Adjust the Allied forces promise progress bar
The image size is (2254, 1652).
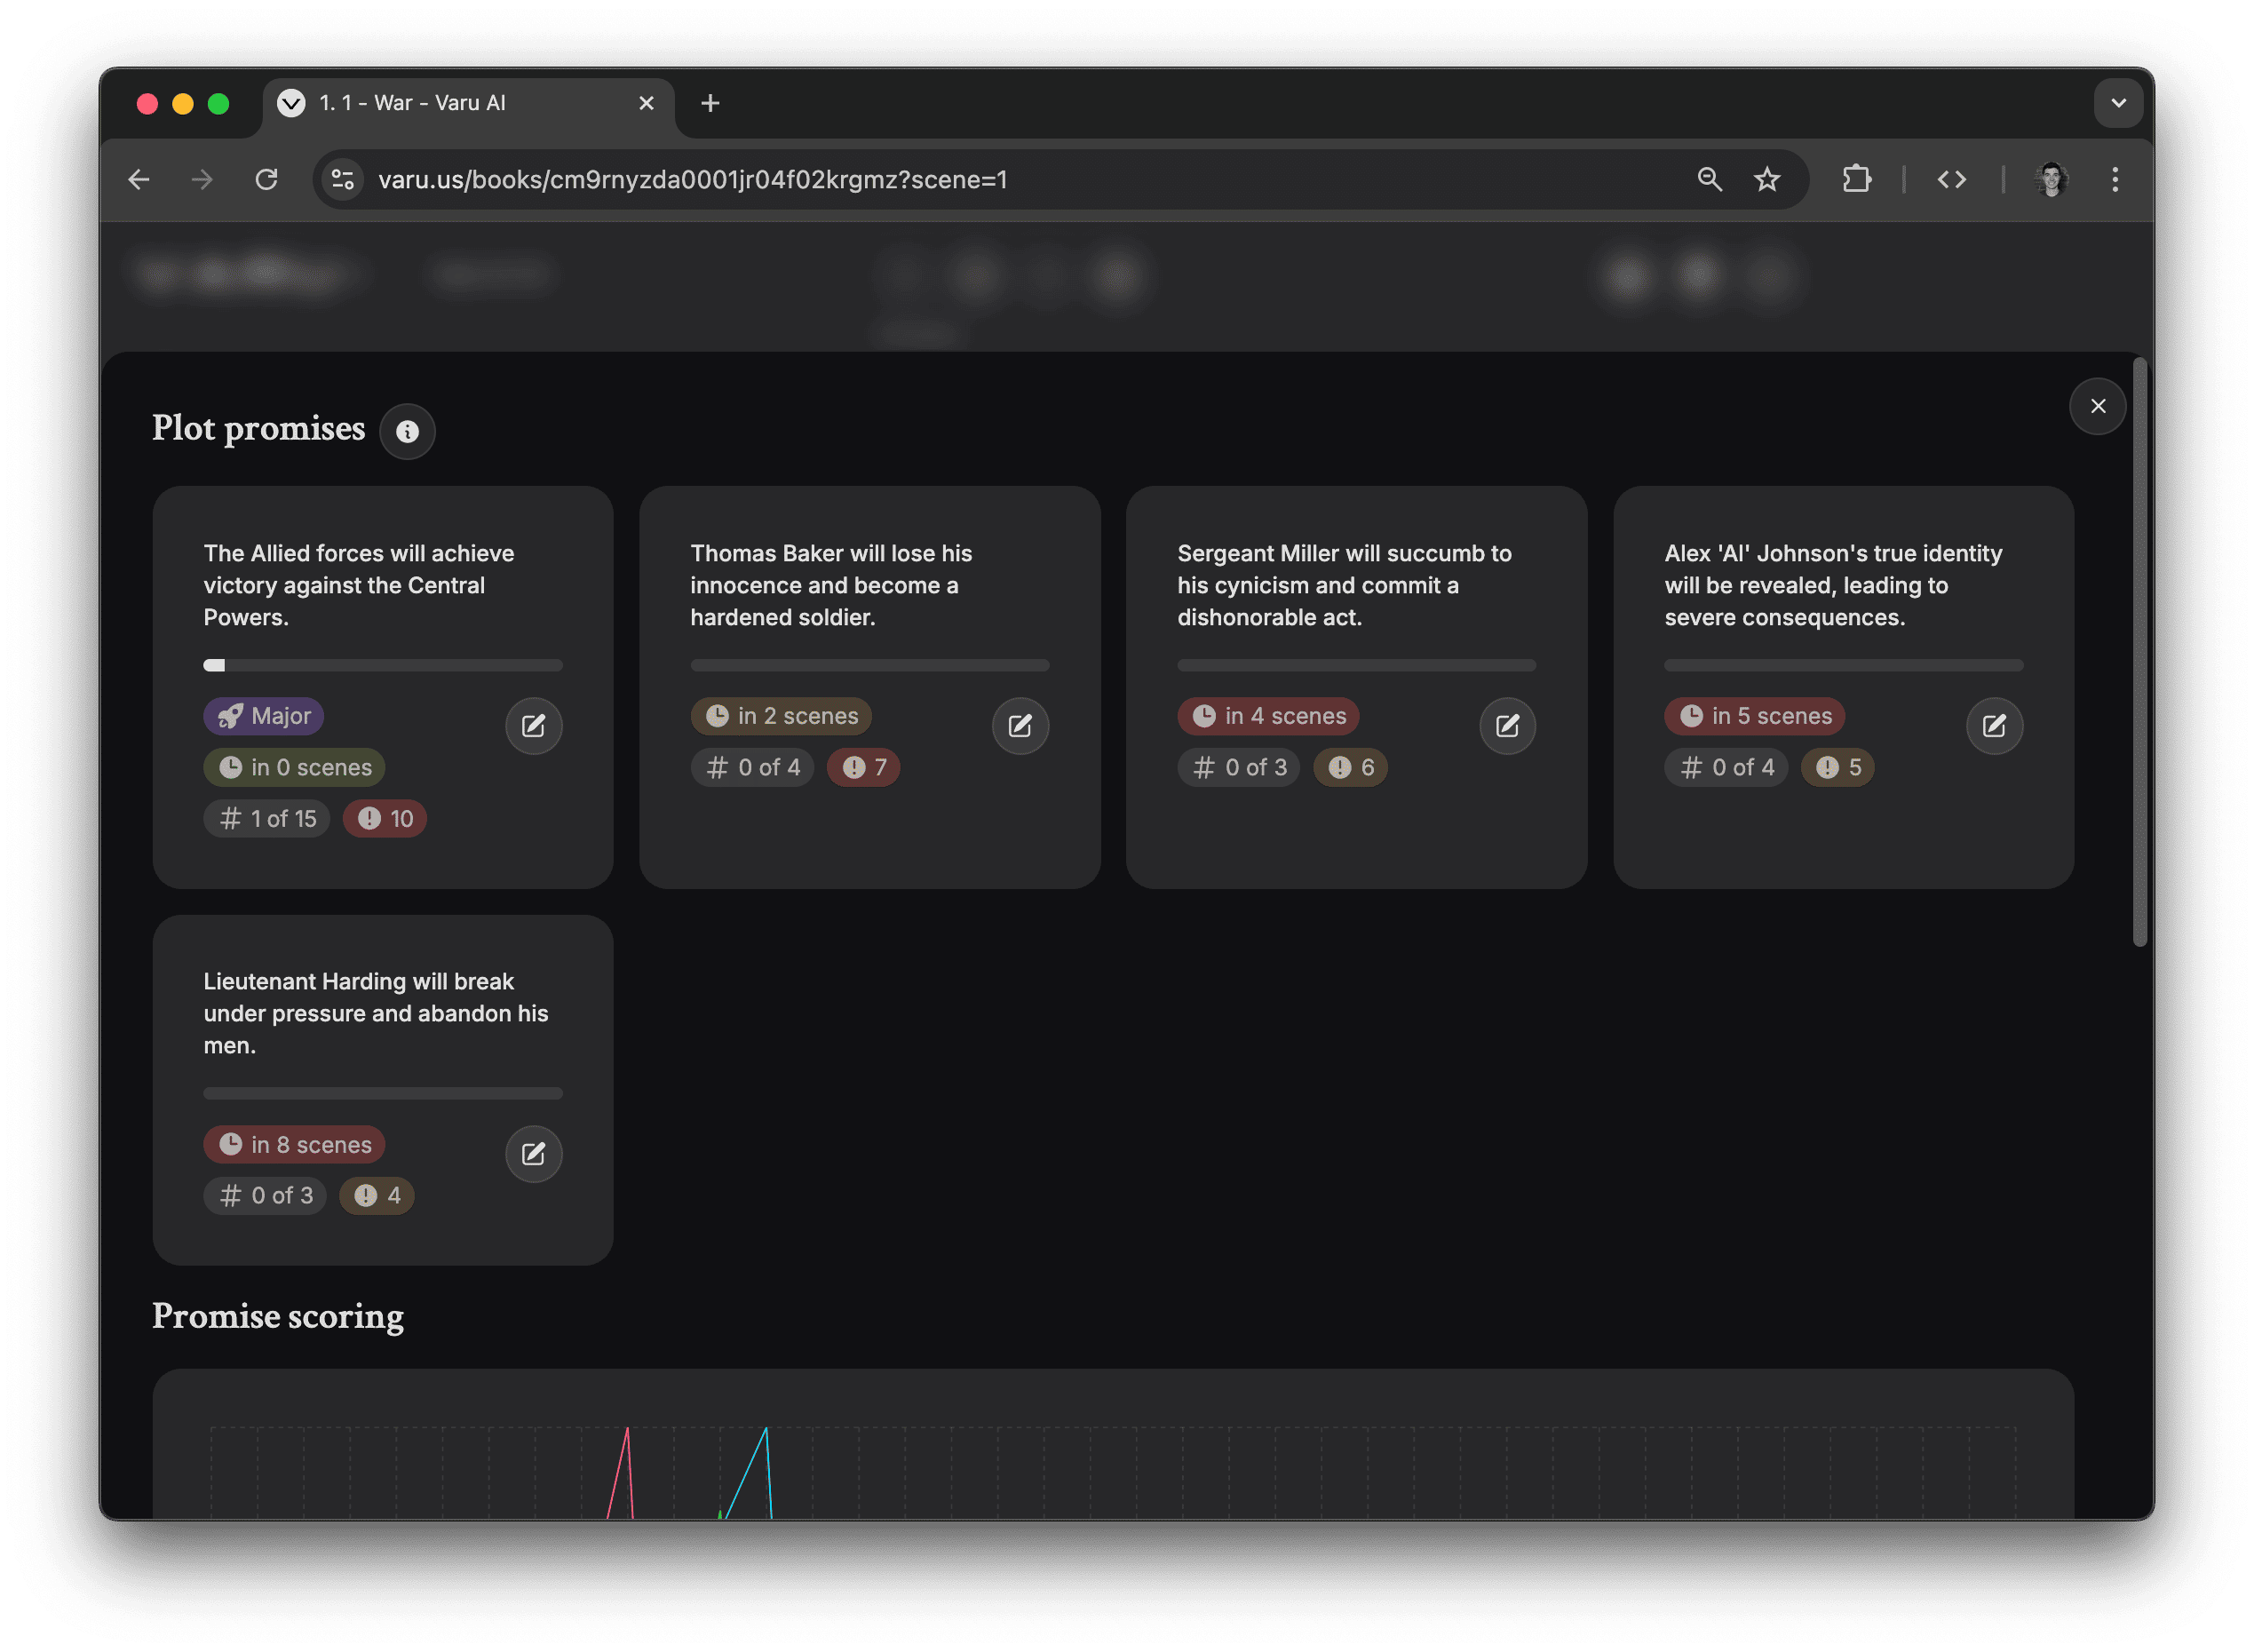point(383,664)
